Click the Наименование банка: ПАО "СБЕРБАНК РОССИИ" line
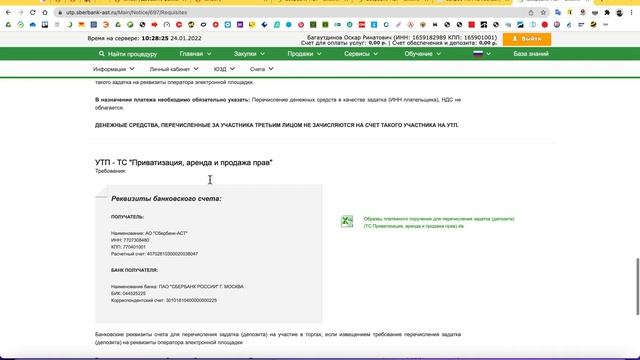The height and width of the screenshot is (360, 640). coord(177,287)
